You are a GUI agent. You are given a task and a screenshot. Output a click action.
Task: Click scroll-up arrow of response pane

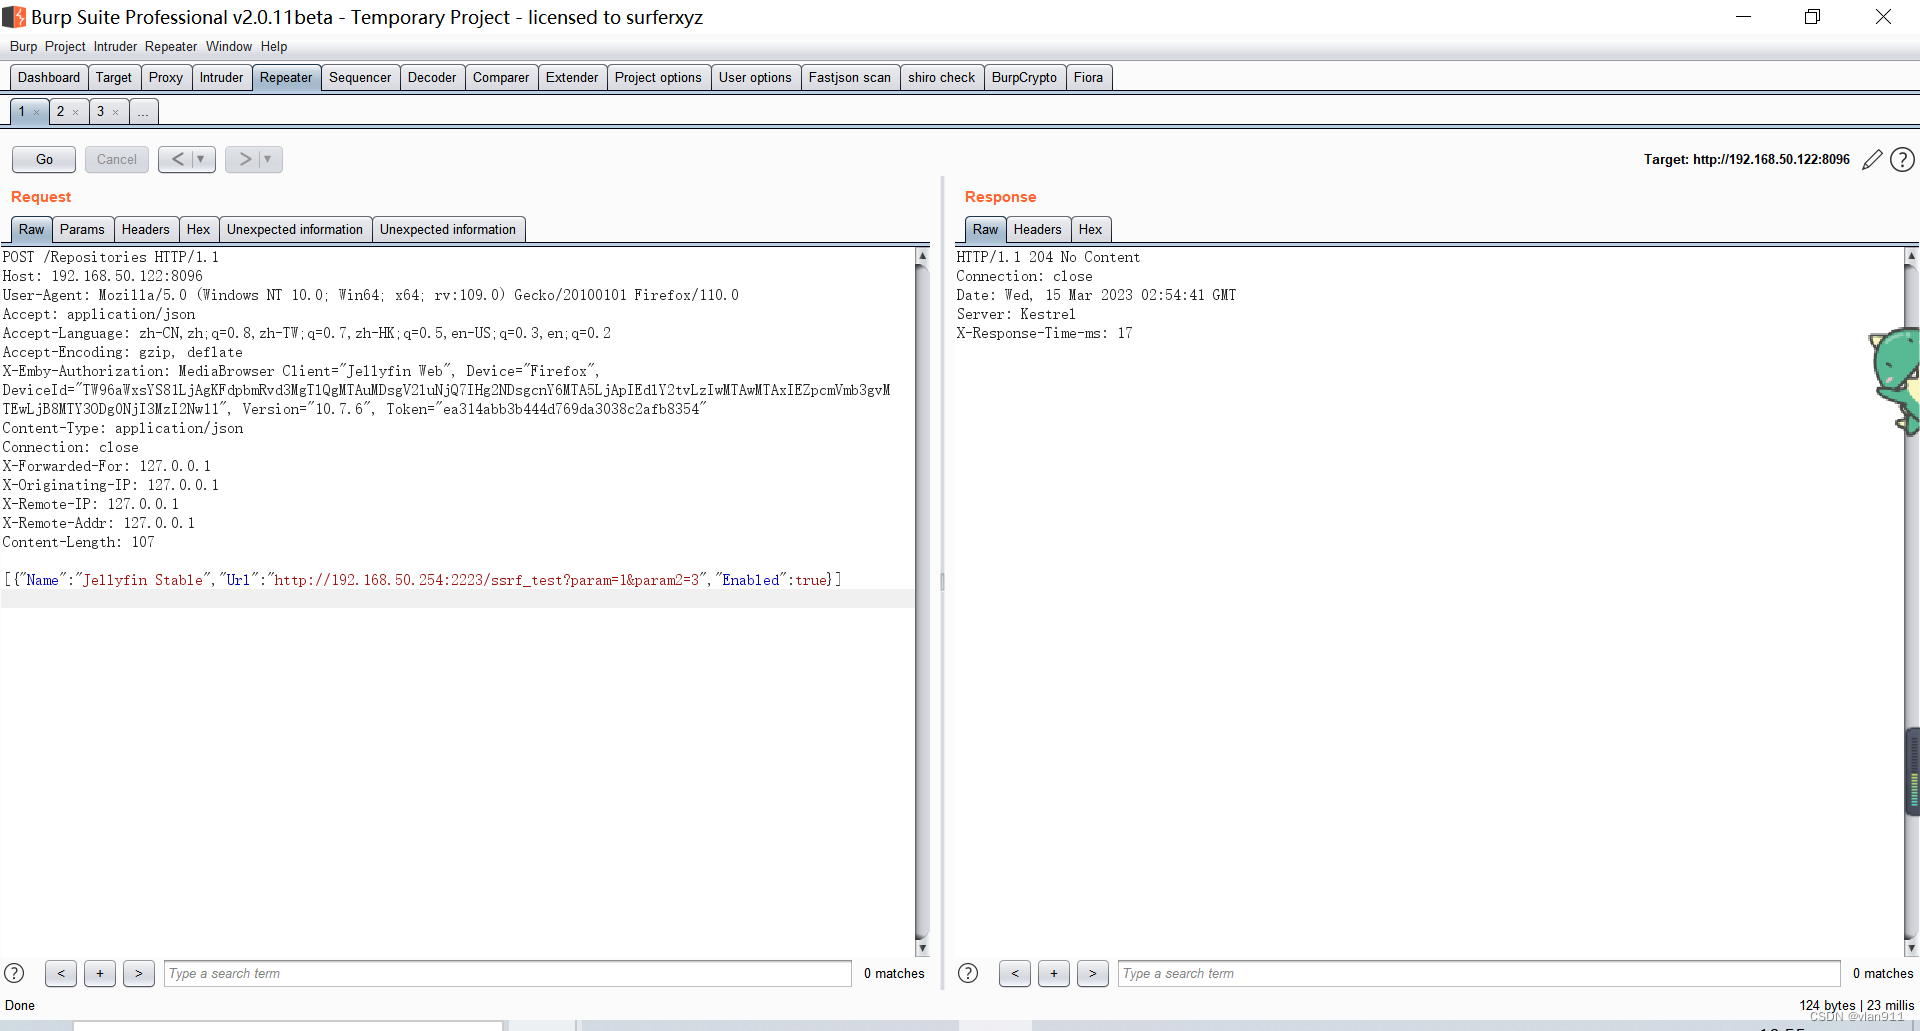tap(1911, 256)
